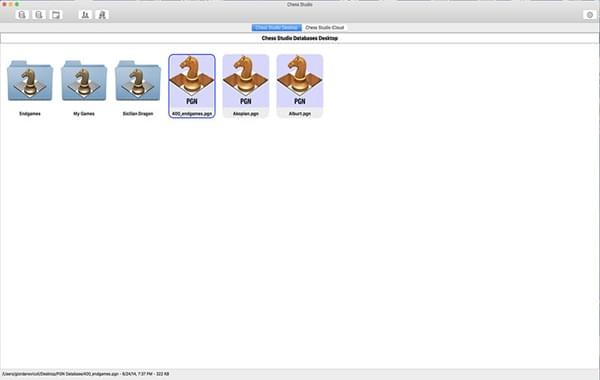
Task: Click the window-shaped toolbar icon
Action: tap(56, 15)
